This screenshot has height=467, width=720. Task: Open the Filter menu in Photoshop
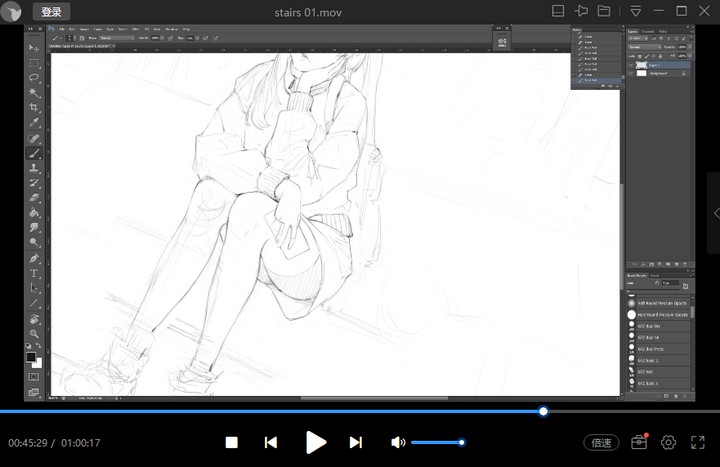pyautogui.click(x=136, y=29)
